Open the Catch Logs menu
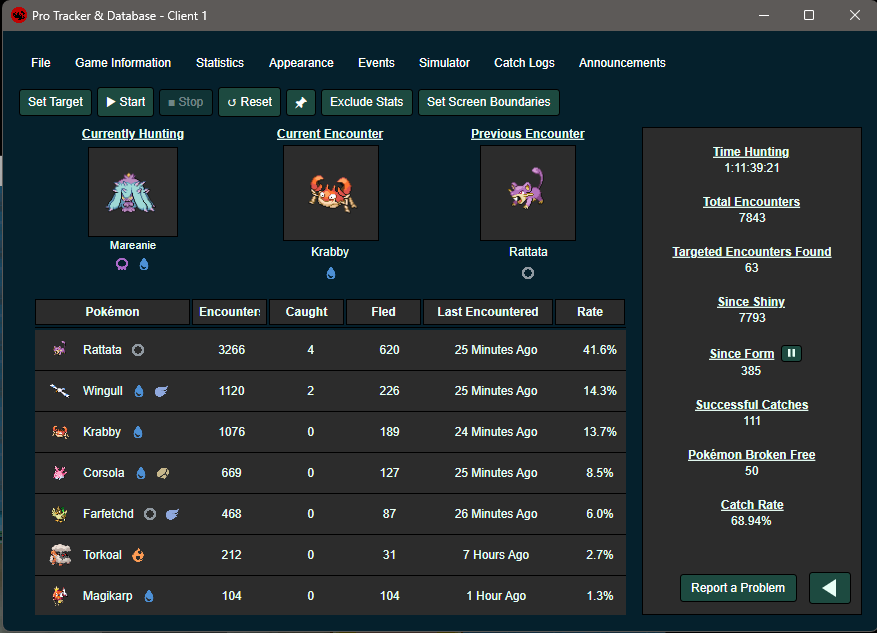This screenshot has width=877, height=633. coord(524,63)
